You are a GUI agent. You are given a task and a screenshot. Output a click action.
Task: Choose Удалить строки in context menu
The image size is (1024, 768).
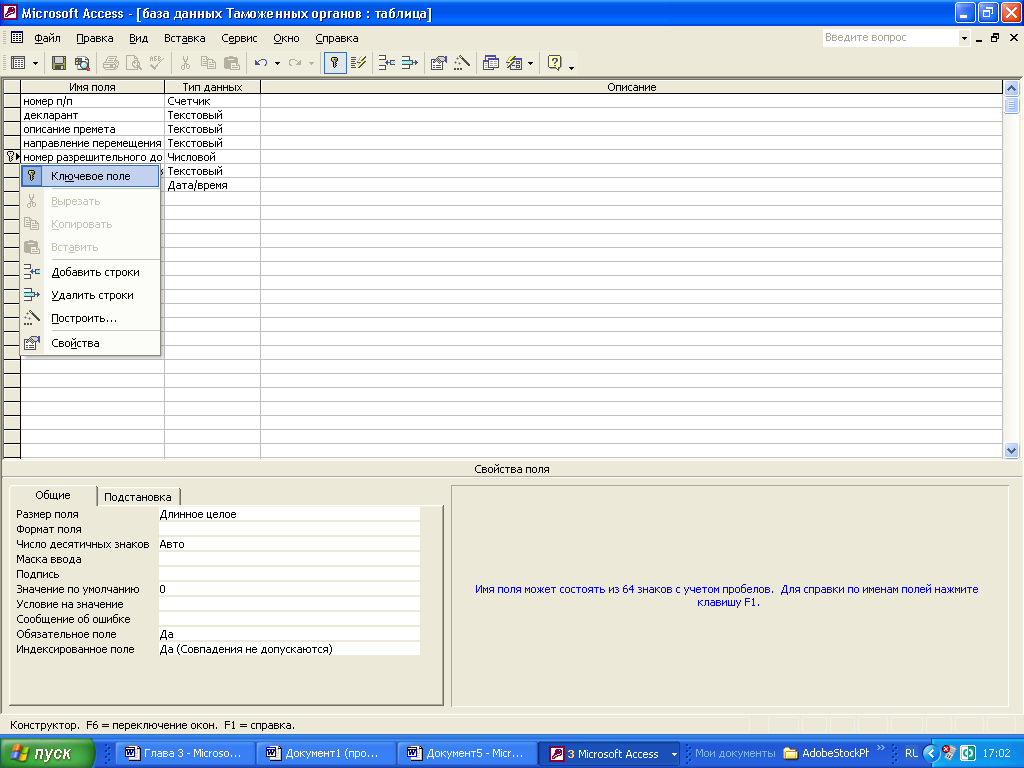(x=90, y=295)
